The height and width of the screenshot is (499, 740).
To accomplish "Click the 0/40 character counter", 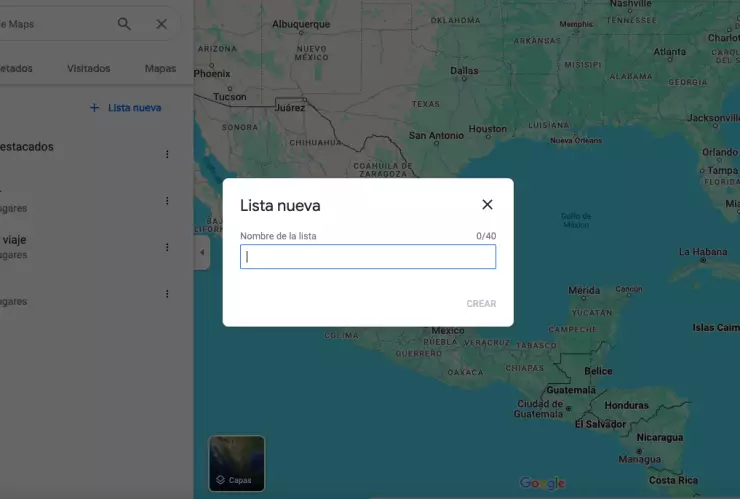I will coord(486,236).
